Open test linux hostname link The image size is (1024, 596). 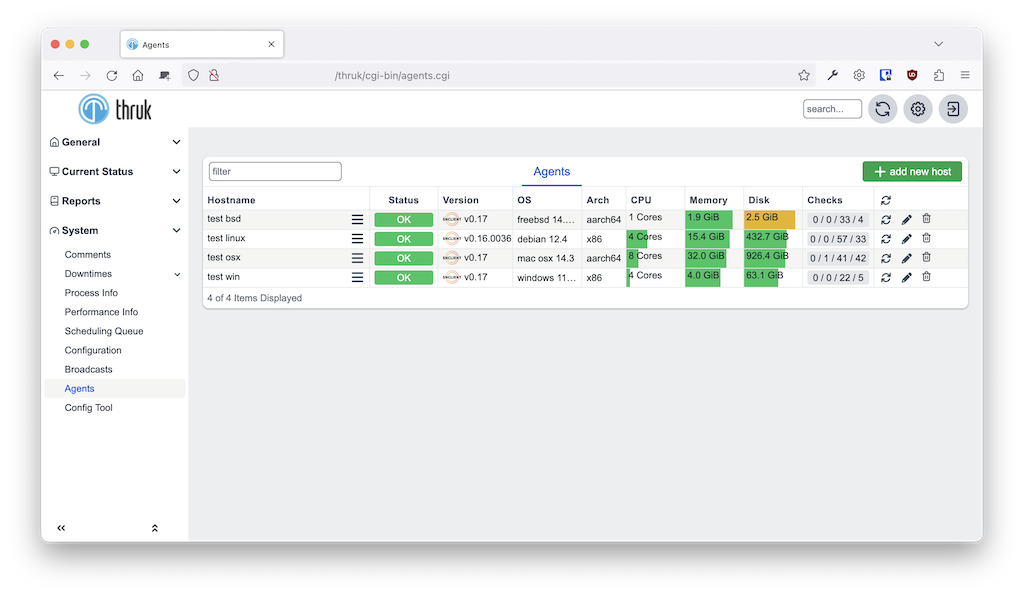click(x=226, y=238)
